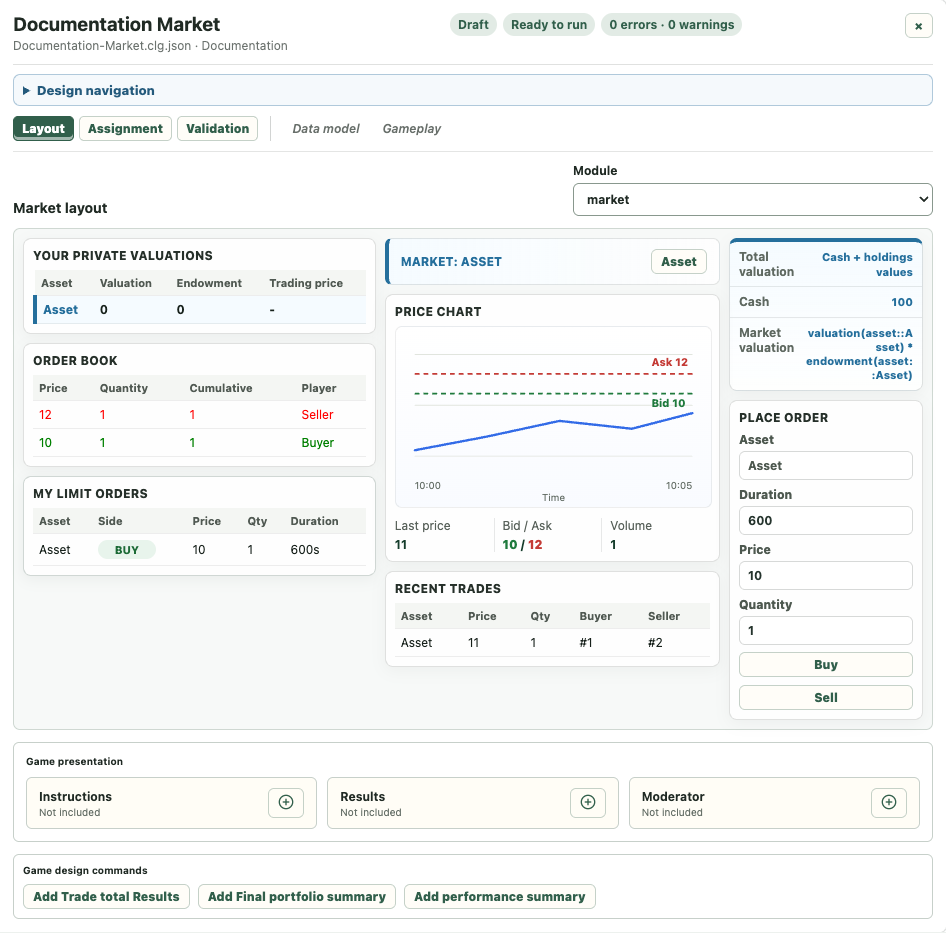946x933 pixels.
Task: Click the Trading price column header
Action: point(306,283)
